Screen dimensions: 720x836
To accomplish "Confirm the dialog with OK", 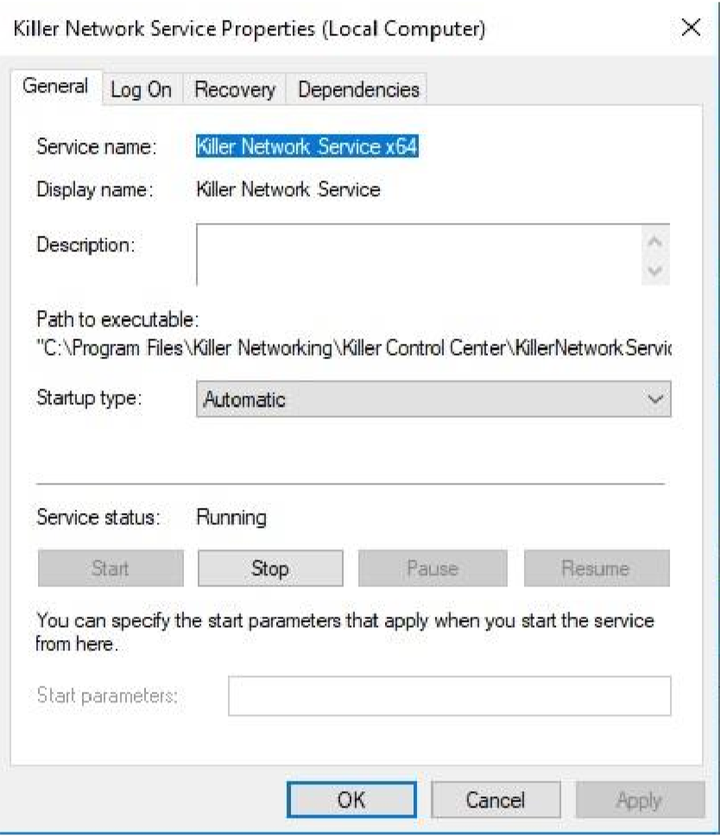I will click(x=350, y=799).
